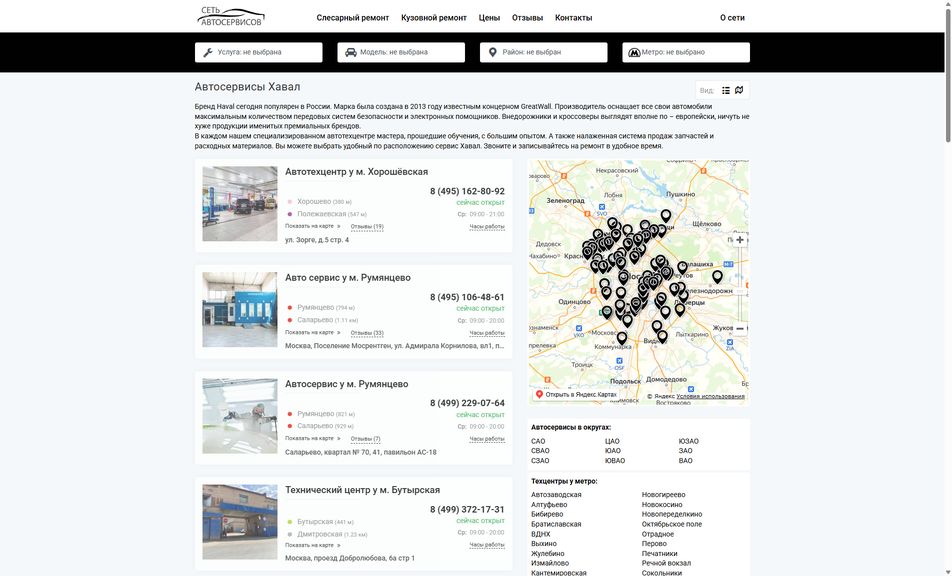Image resolution: width=952 pixels, height=576 pixels.
Task: Open Слесарный ремонт menu
Action: [353, 18]
